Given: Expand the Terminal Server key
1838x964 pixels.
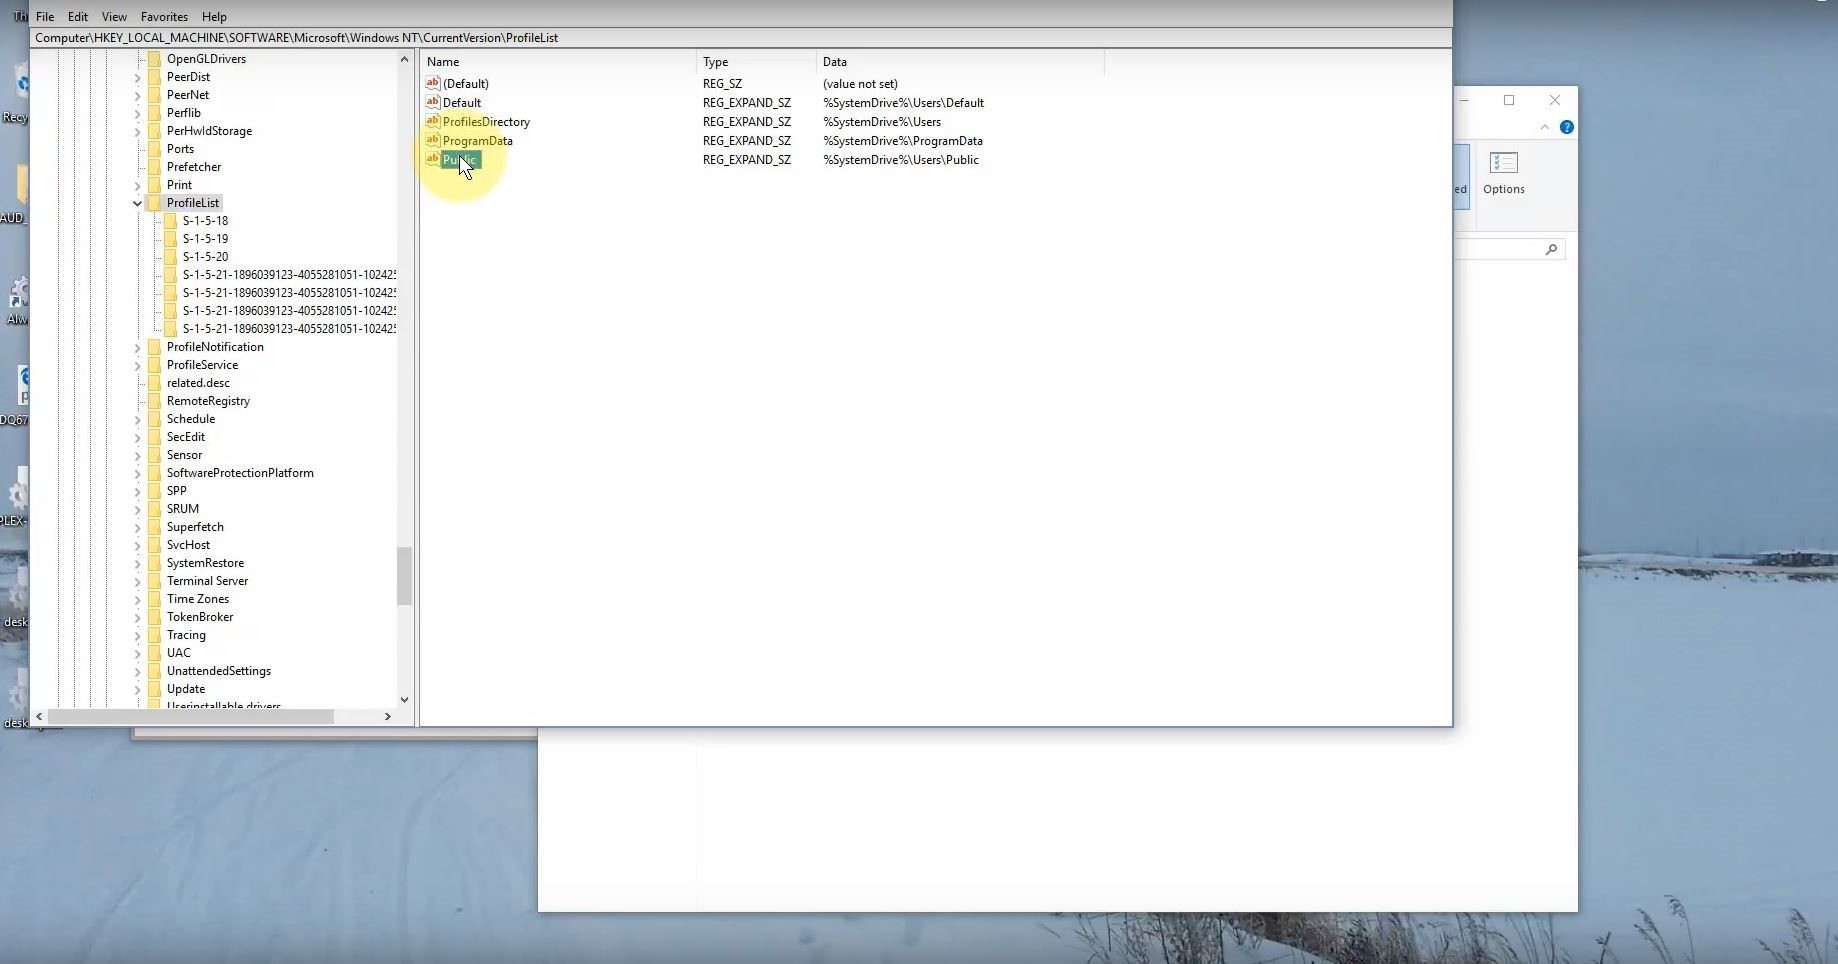Looking at the screenshot, I should (137, 581).
